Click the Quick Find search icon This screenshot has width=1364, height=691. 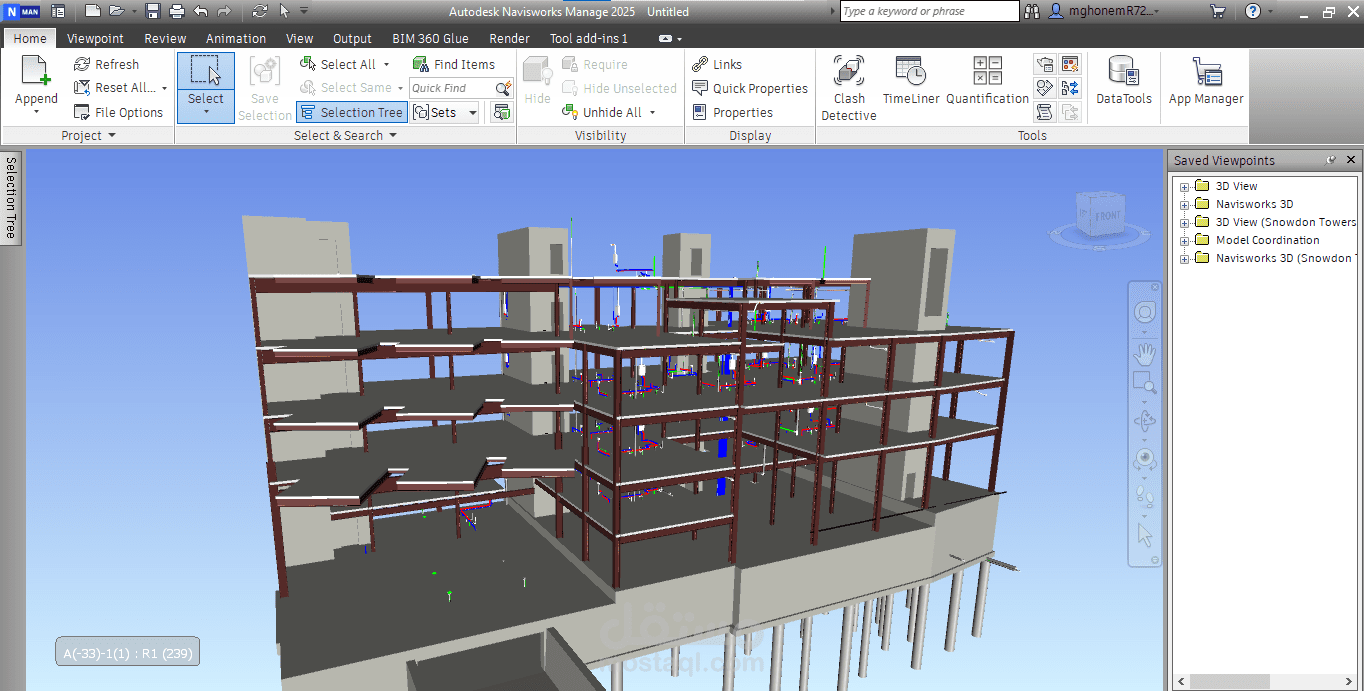click(x=503, y=88)
